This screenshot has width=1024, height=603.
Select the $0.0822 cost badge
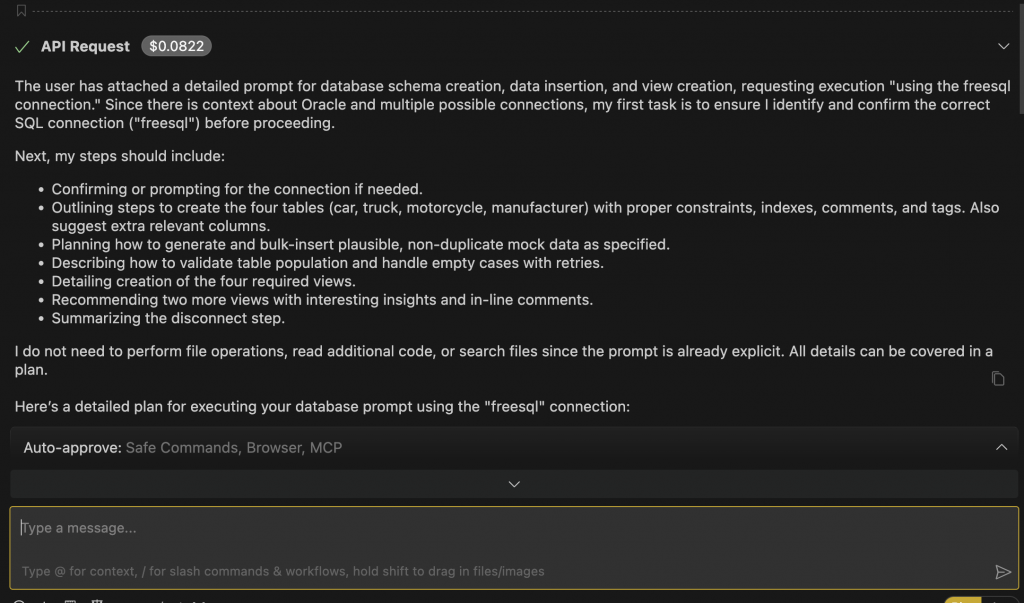click(176, 46)
